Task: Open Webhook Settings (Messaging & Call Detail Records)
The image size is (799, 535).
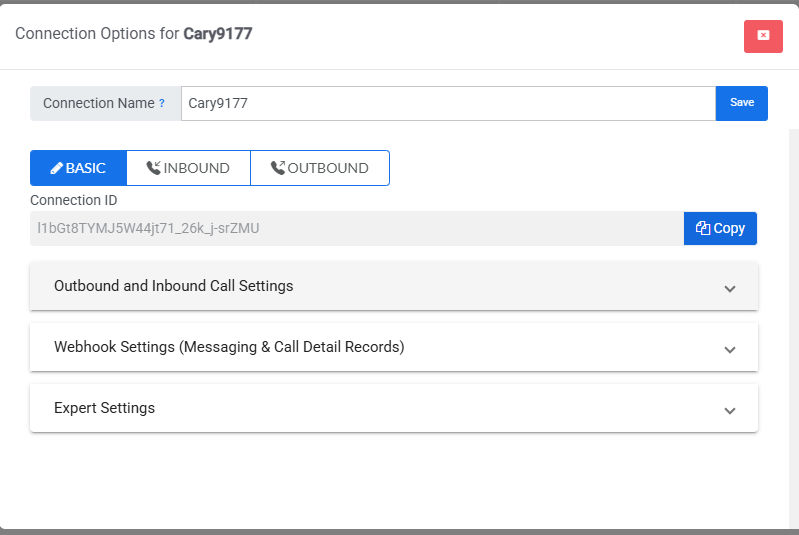Action: tap(229, 347)
